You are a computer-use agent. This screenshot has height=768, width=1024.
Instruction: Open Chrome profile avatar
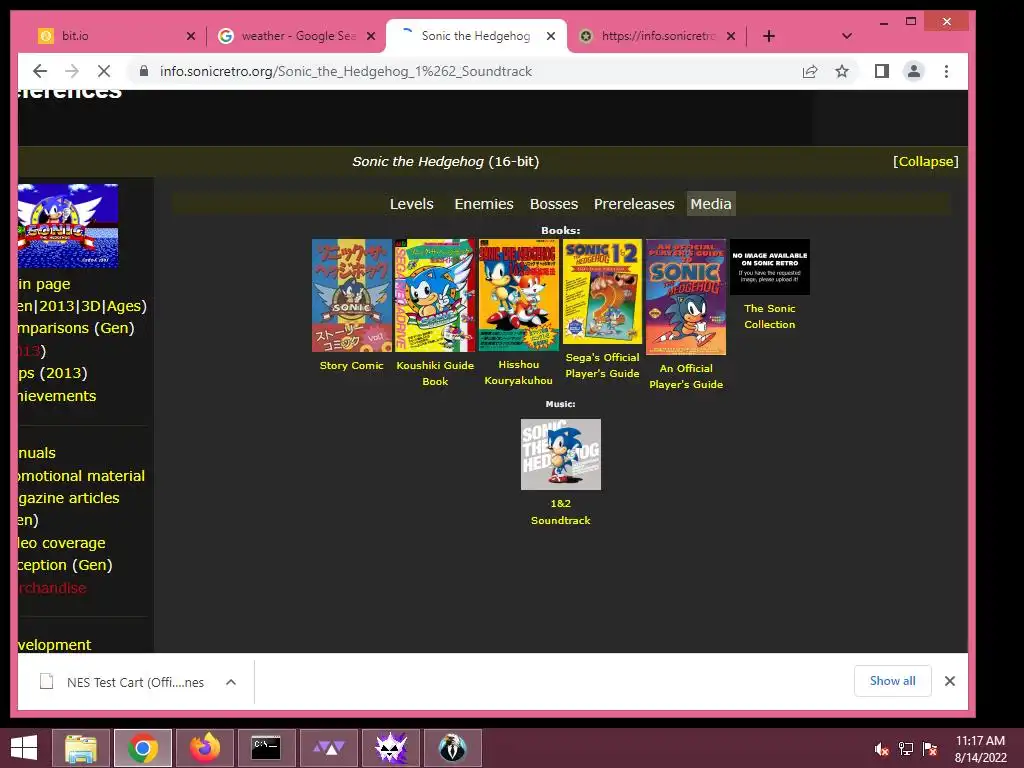pos(914,71)
